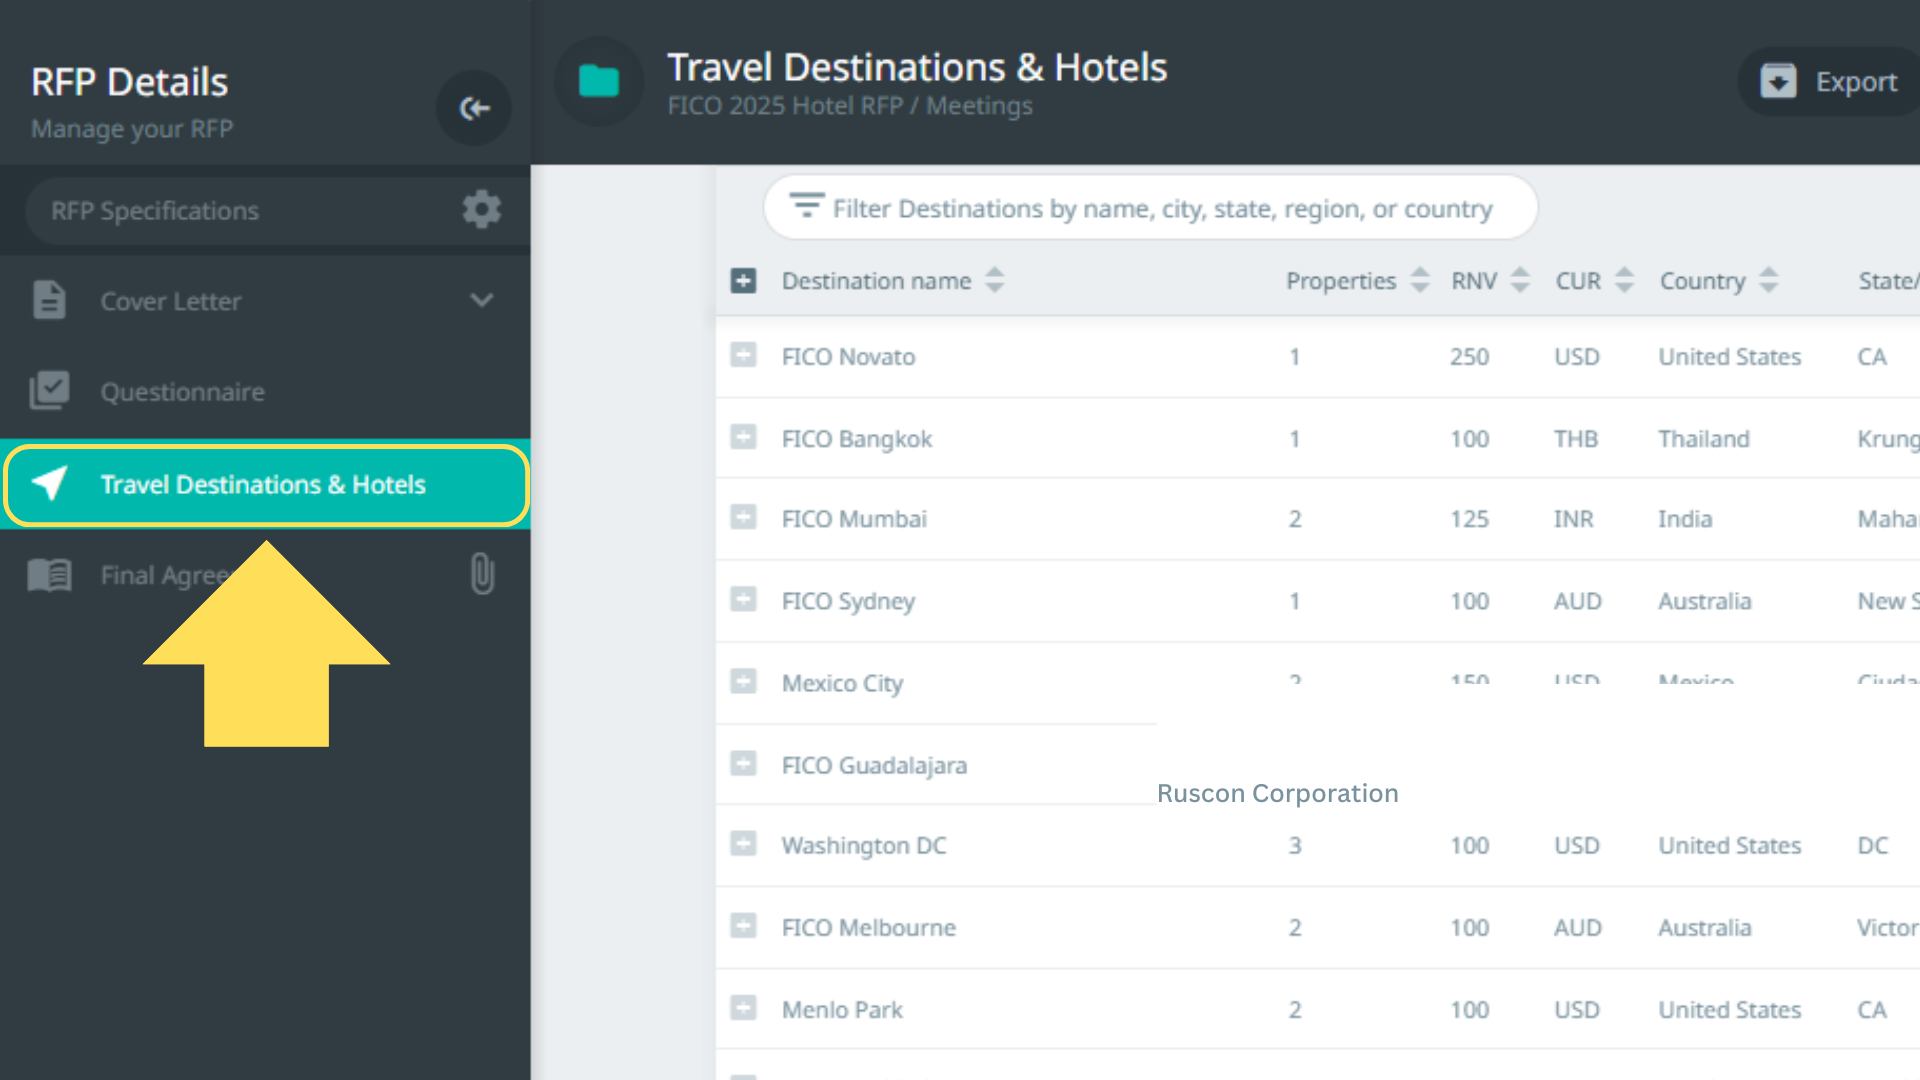Viewport: 1920px width, 1080px height.
Task: Expand the Cover Letter chevron
Action: [x=481, y=300]
